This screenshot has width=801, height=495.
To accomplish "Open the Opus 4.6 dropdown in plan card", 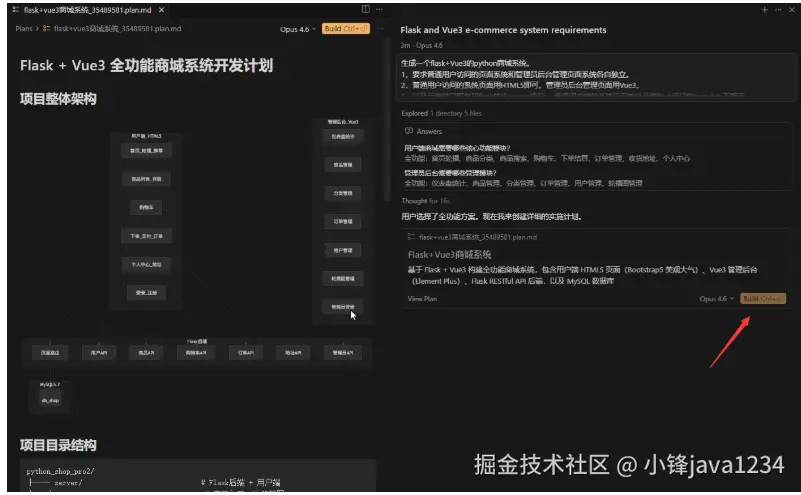I will (717, 299).
